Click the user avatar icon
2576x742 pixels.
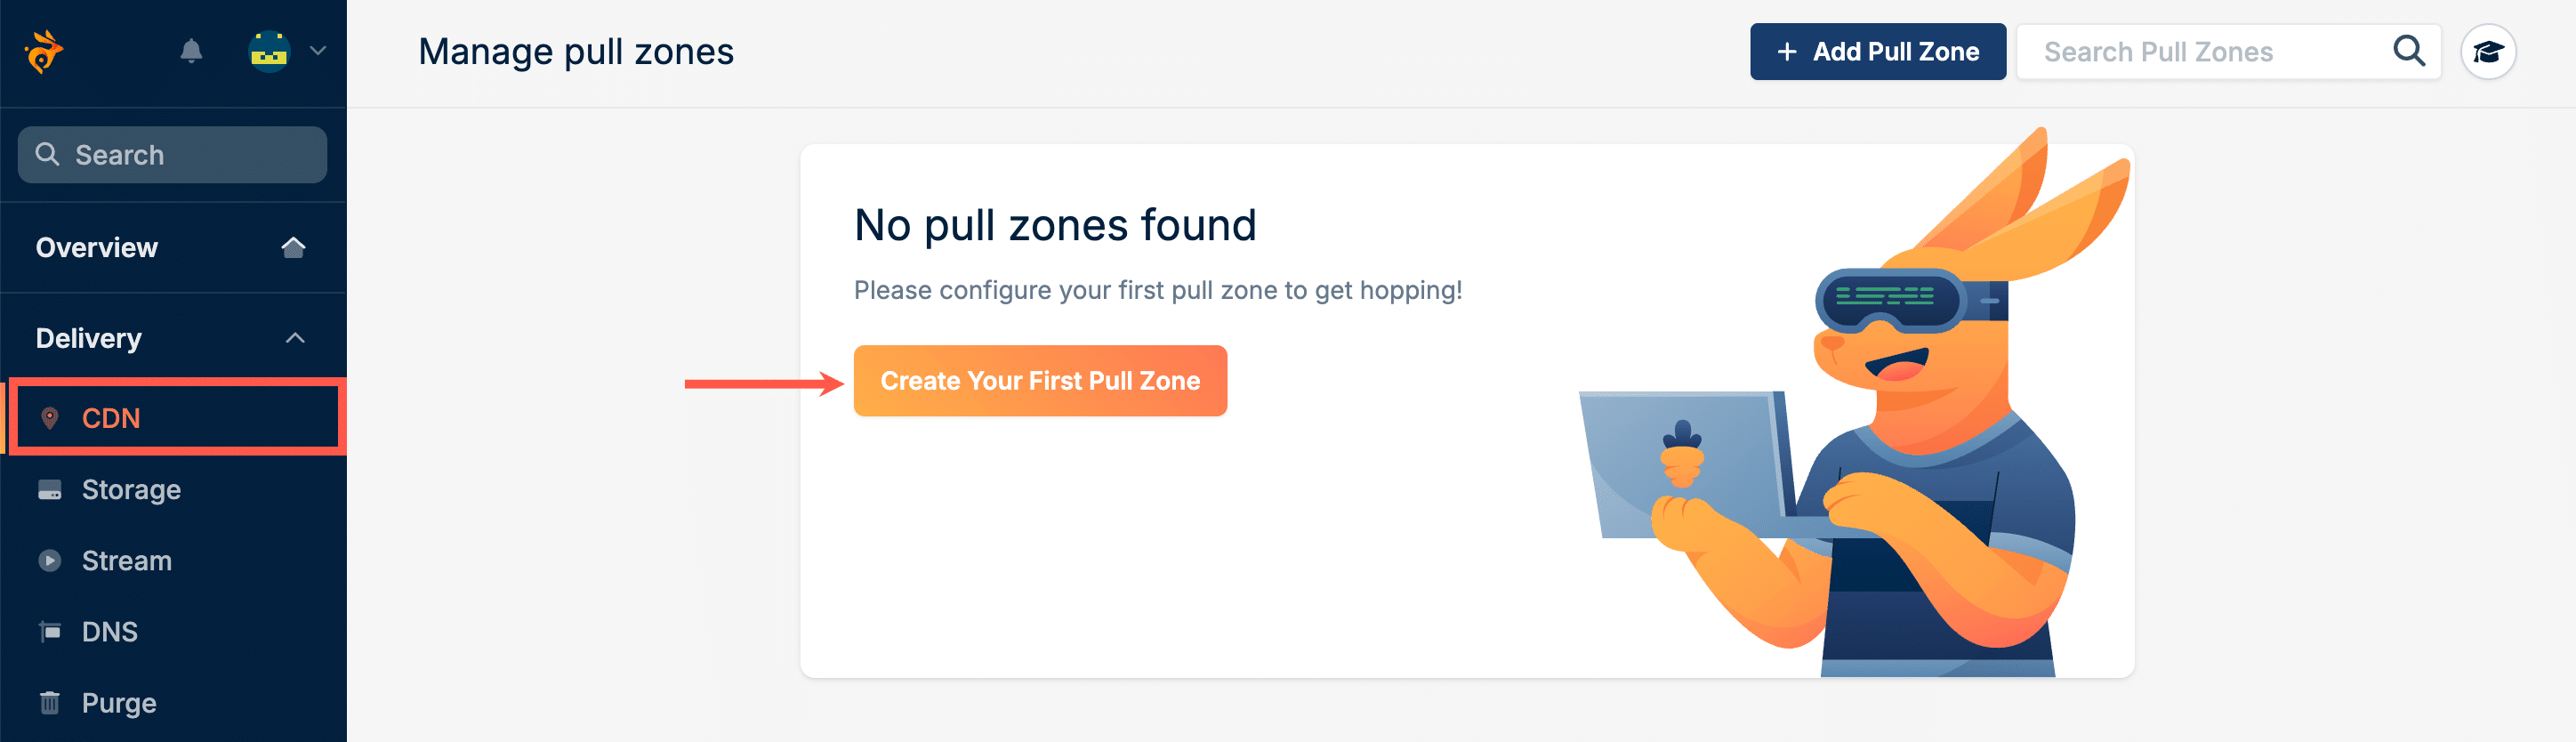click(268, 51)
